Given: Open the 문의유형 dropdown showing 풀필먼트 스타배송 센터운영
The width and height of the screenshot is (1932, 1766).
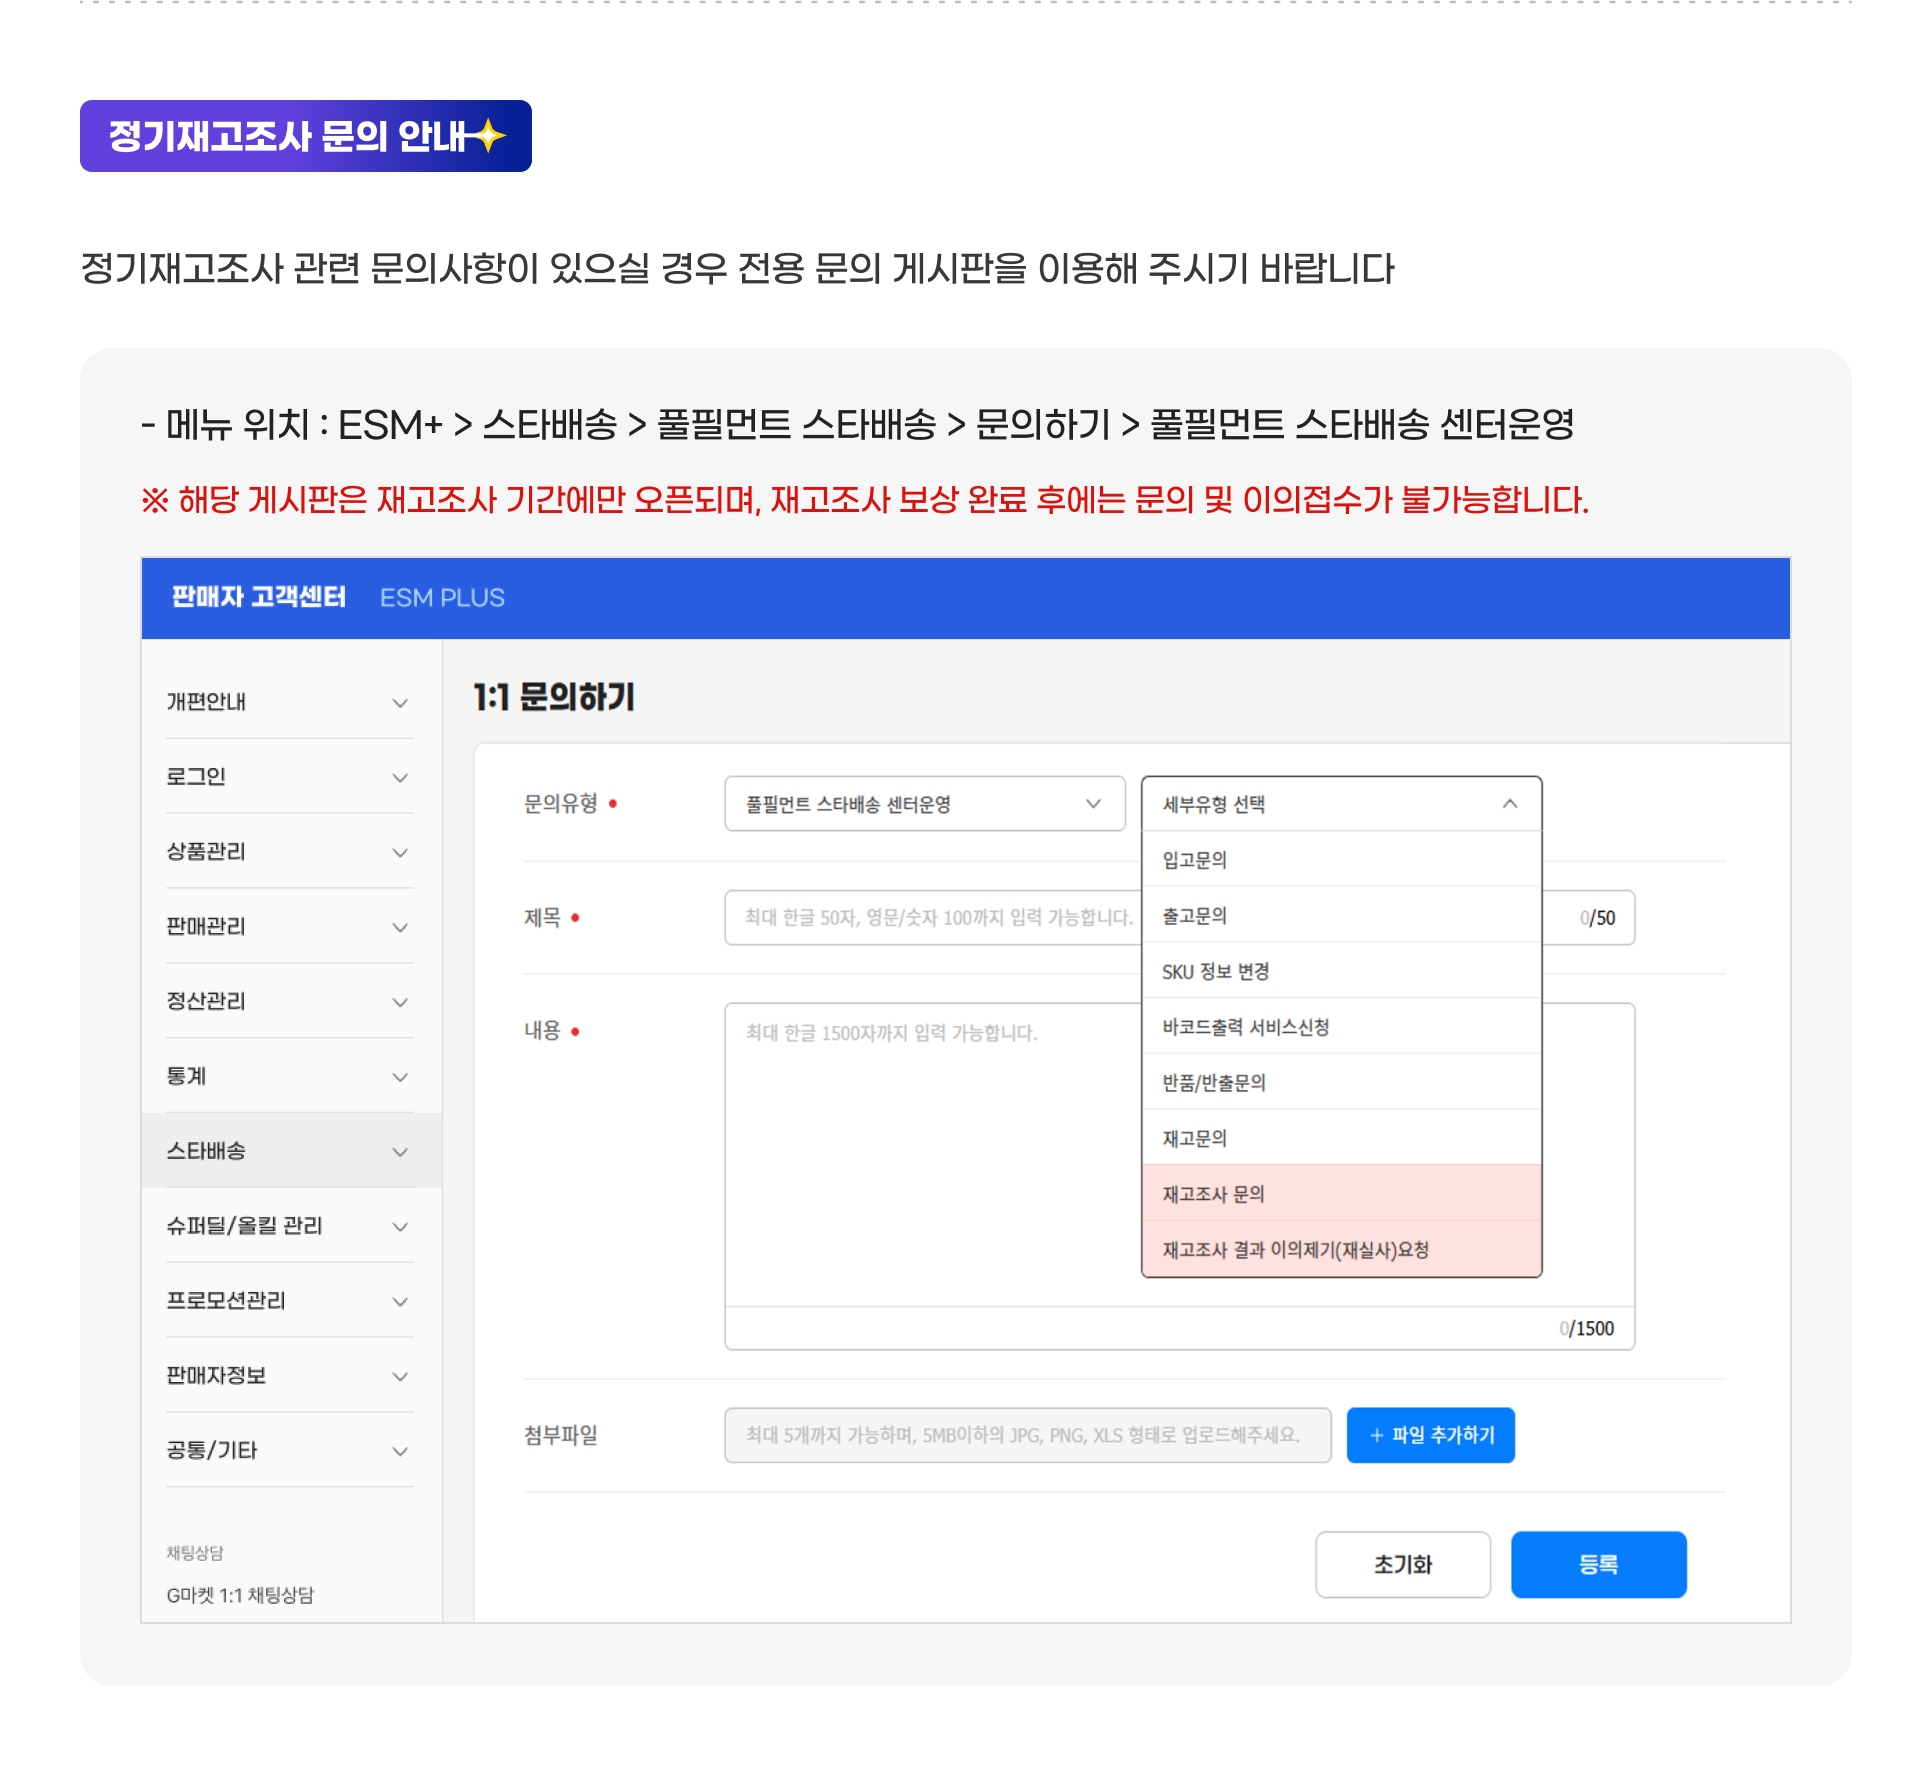Looking at the screenshot, I should (922, 803).
